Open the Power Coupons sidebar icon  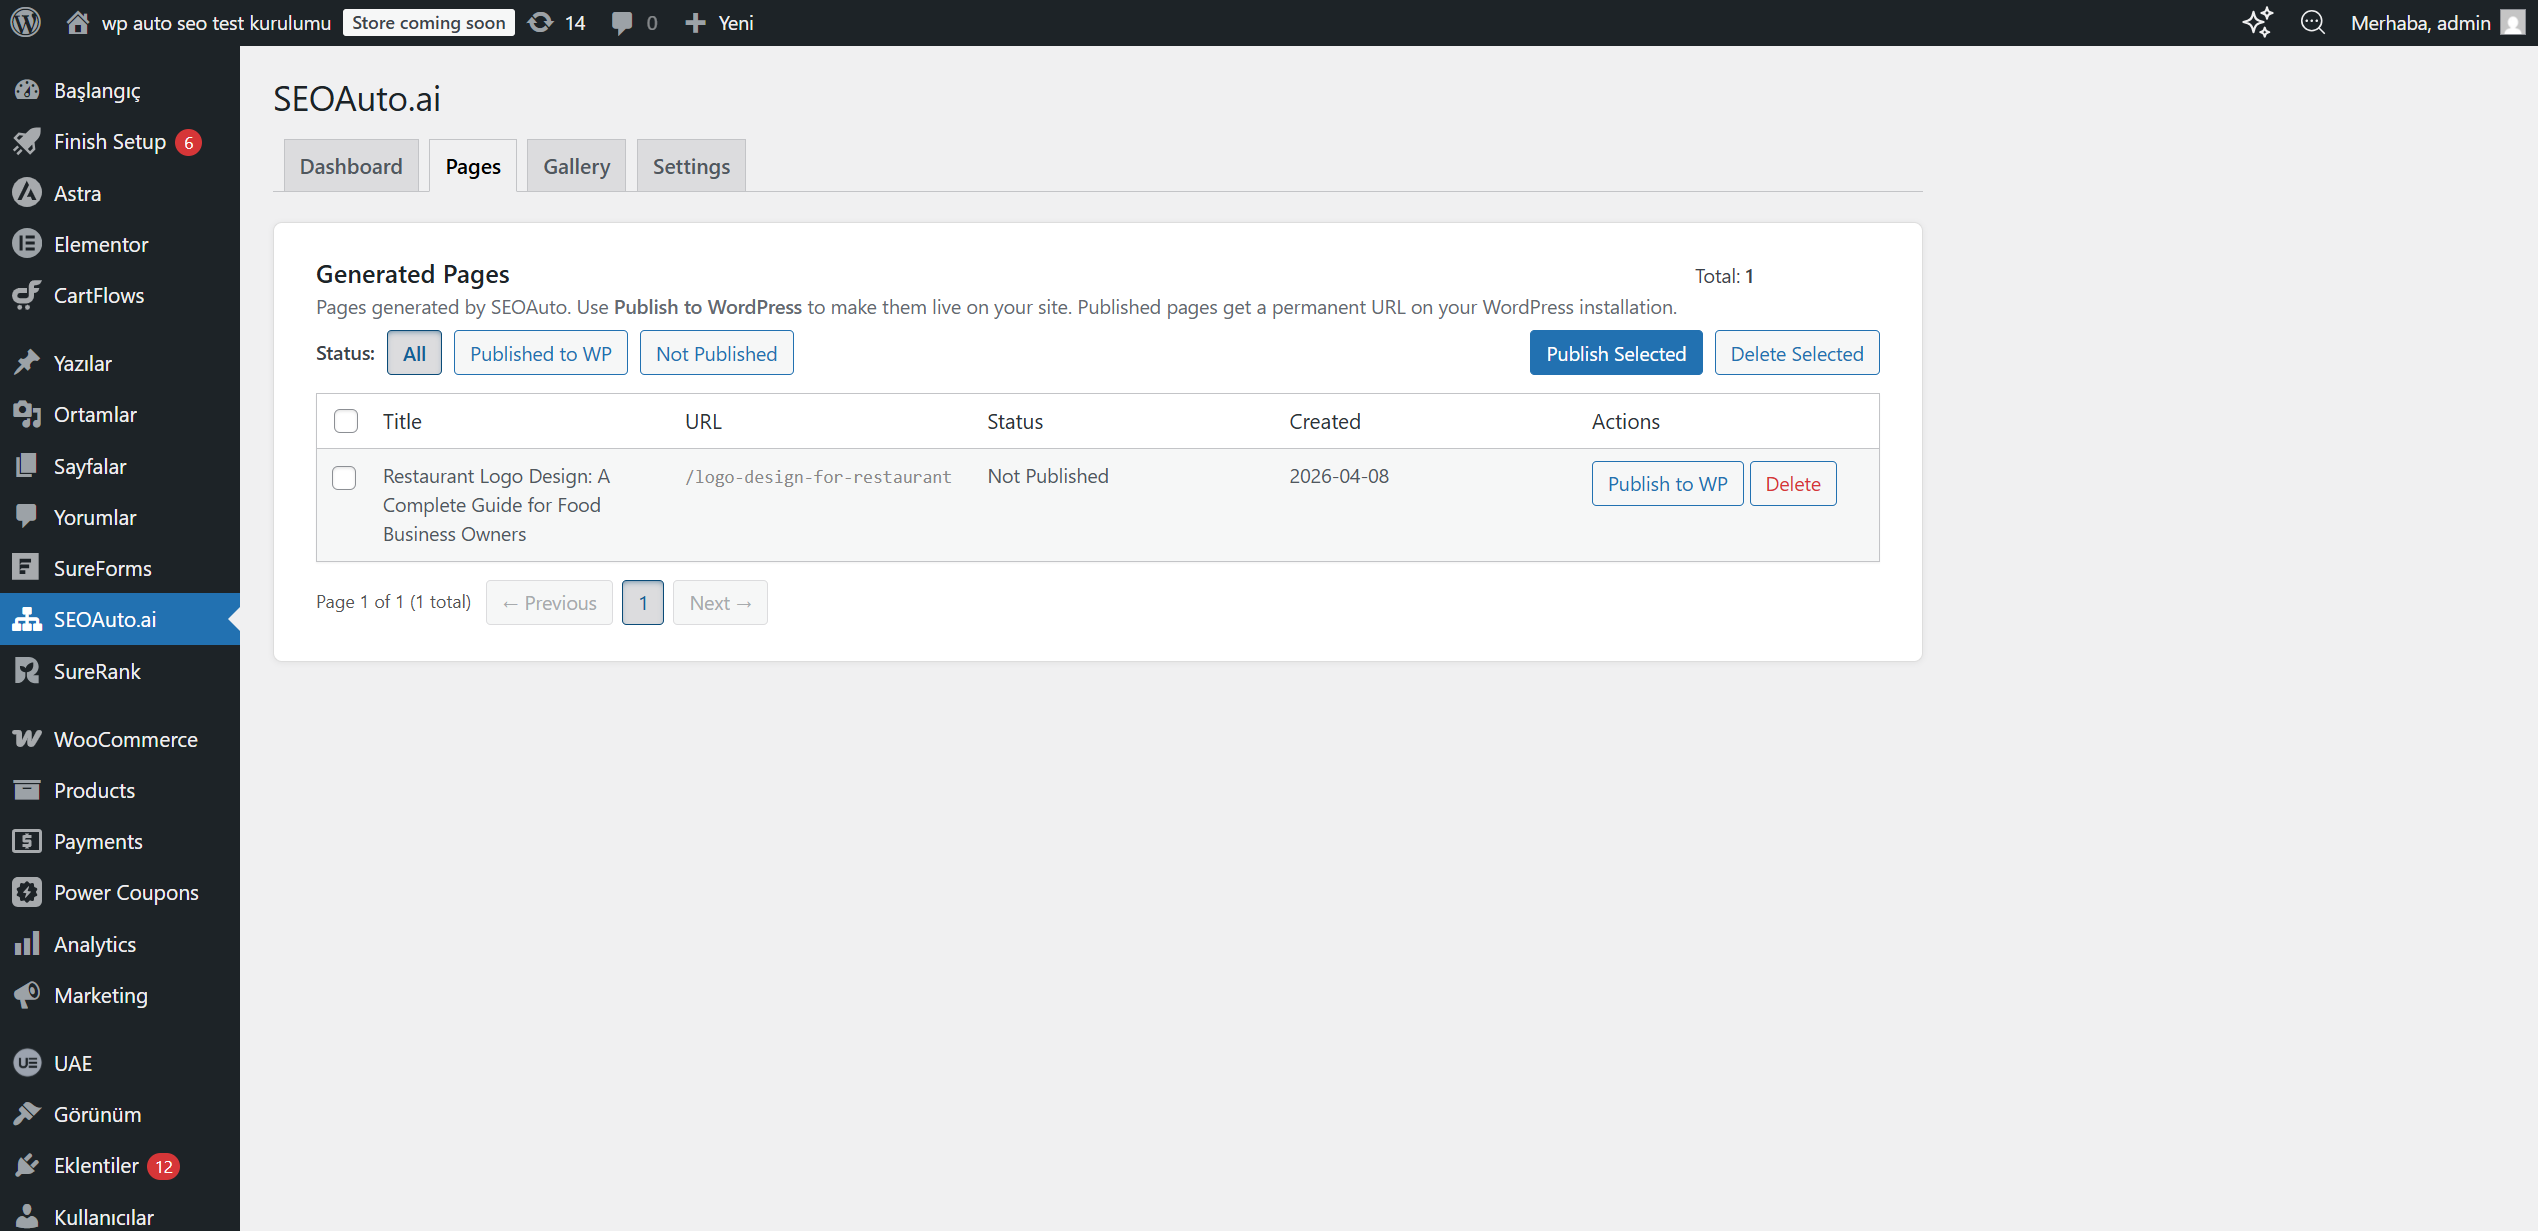point(27,892)
